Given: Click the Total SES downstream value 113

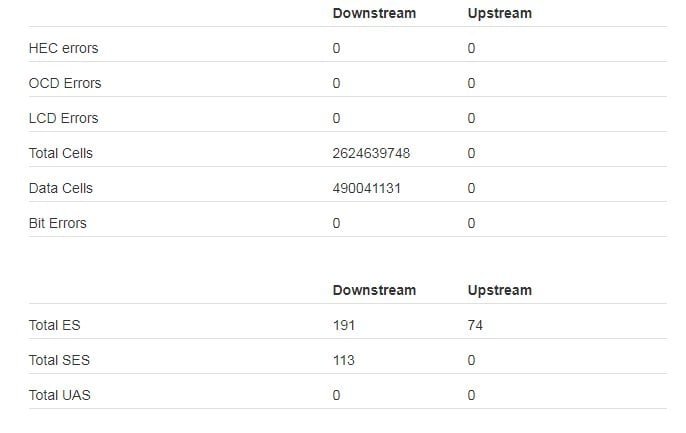Looking at the screenshot, I should pyautogui.click(x=343, y=360).
